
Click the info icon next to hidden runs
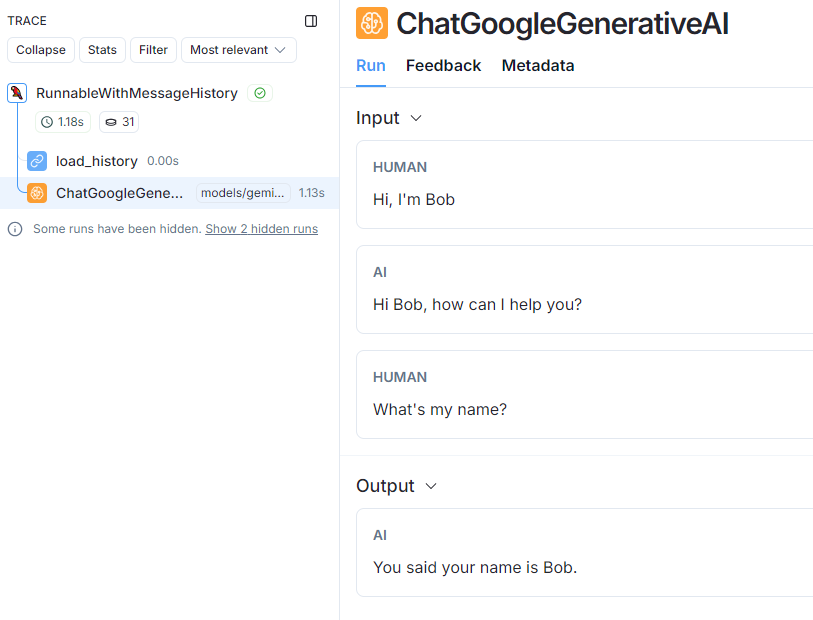click(15, 229)
